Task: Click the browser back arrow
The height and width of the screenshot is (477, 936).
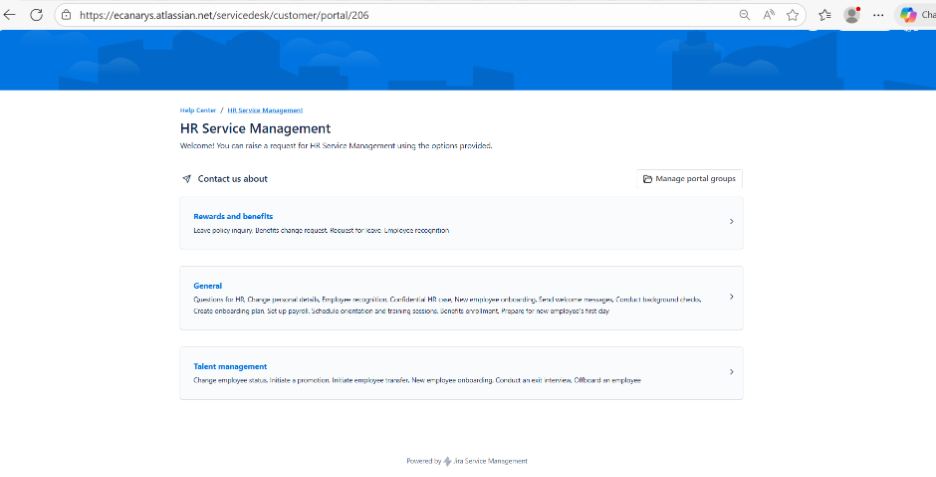Action: pos(10,15)
